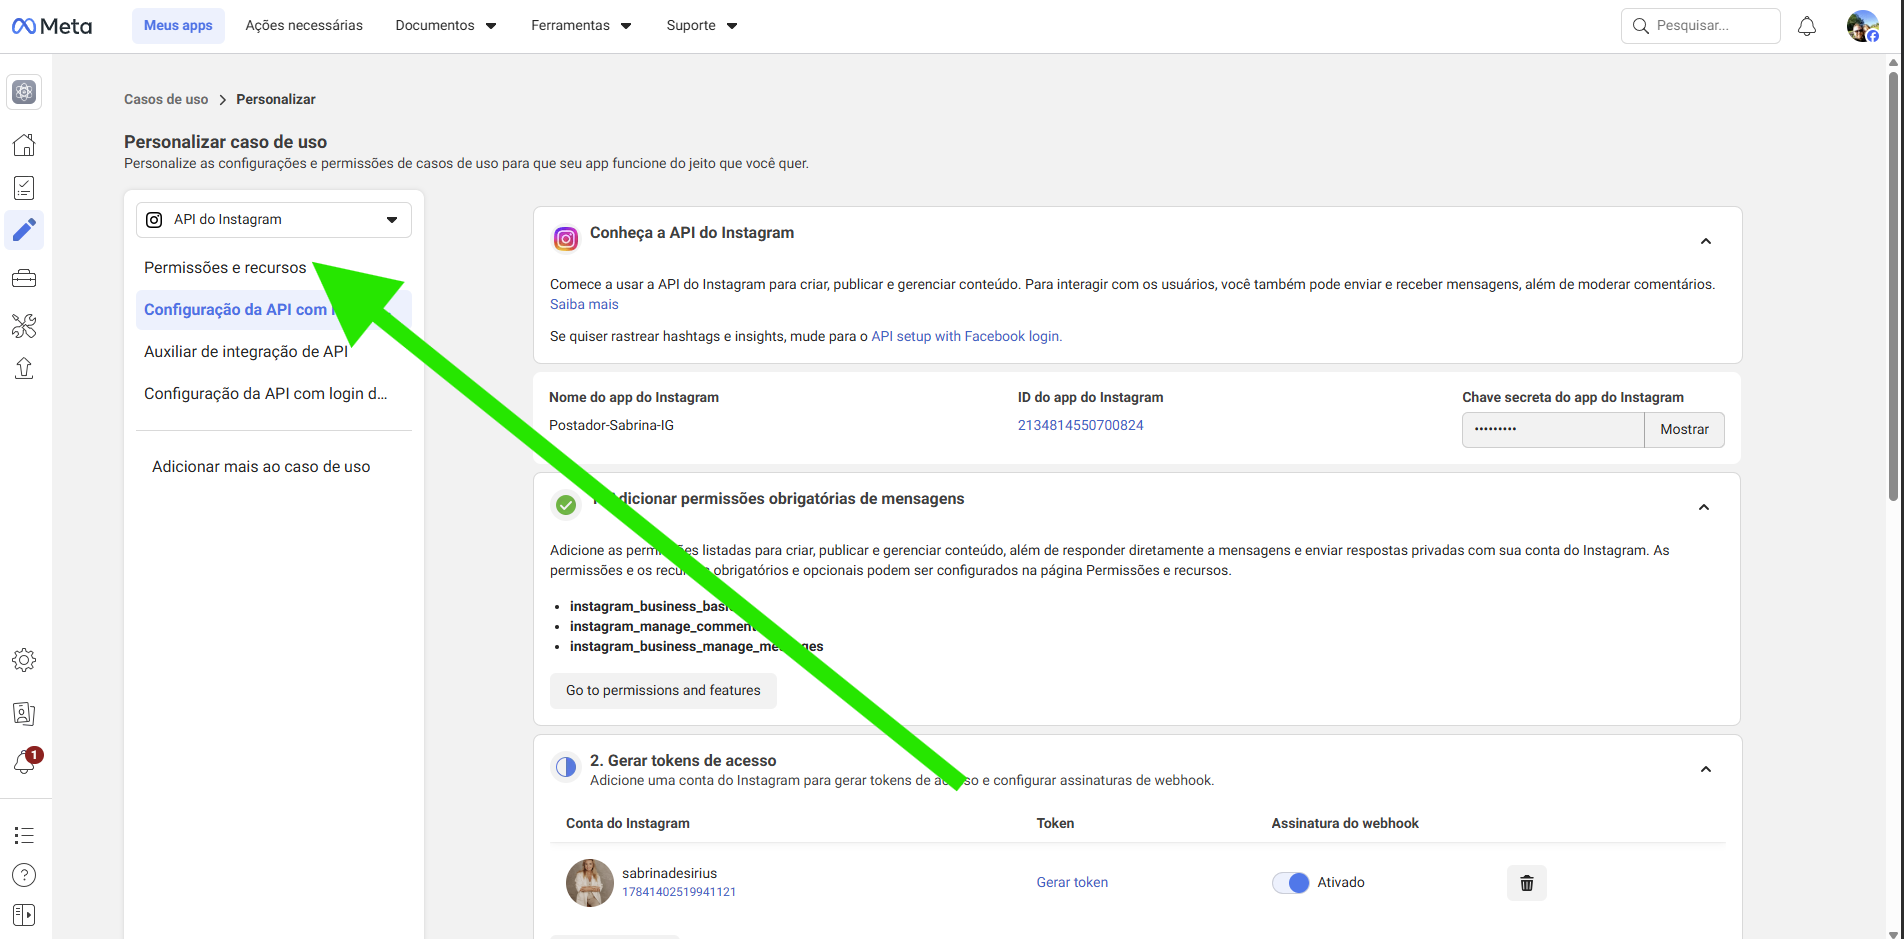
Task: Click Go to permissions and features button
Action: coord(663,691)
